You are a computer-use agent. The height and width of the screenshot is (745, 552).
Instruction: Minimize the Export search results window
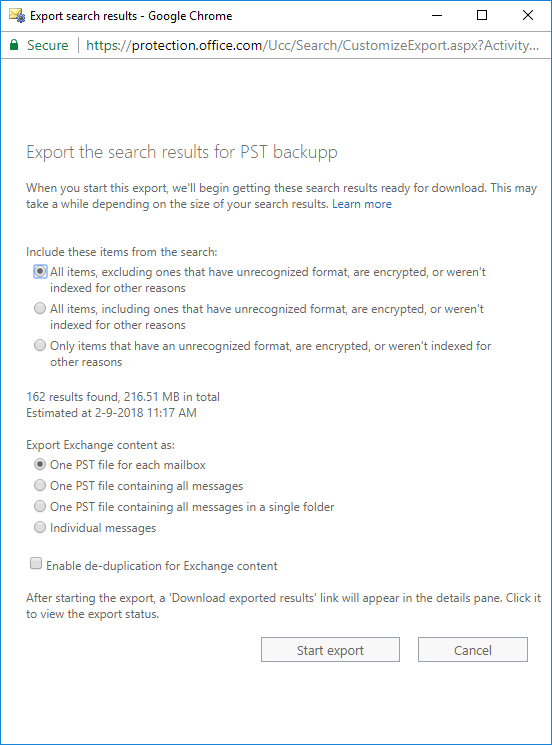437,15
